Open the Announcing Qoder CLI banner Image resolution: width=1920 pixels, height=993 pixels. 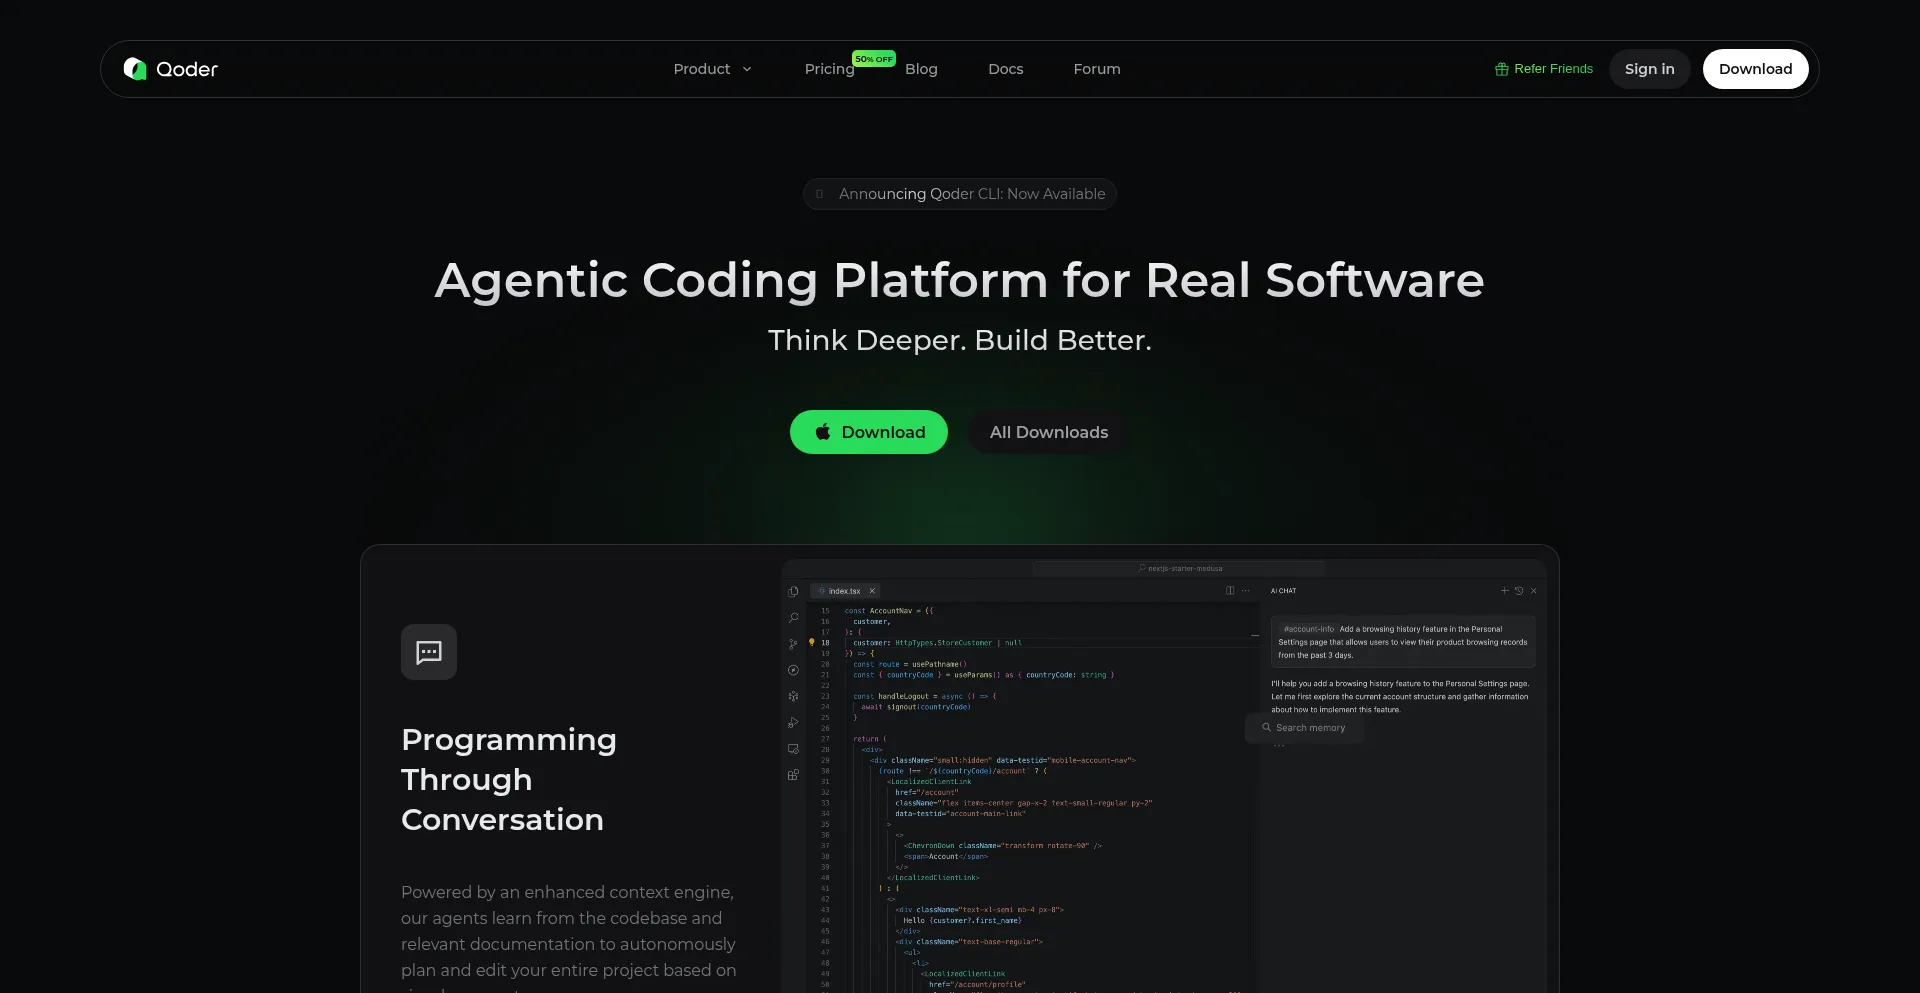960,194
